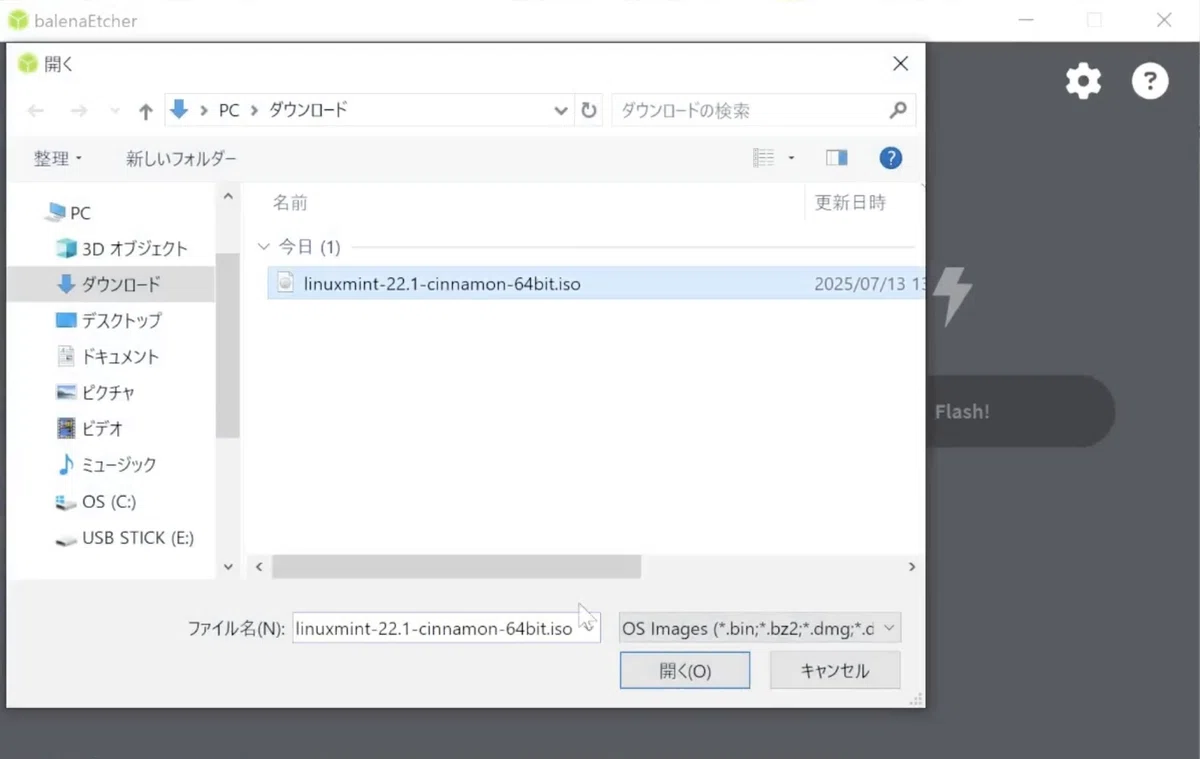Click the lightning bolt flash icon
The width and height of the screenshot is (1200, 759).
click(951, 296)
